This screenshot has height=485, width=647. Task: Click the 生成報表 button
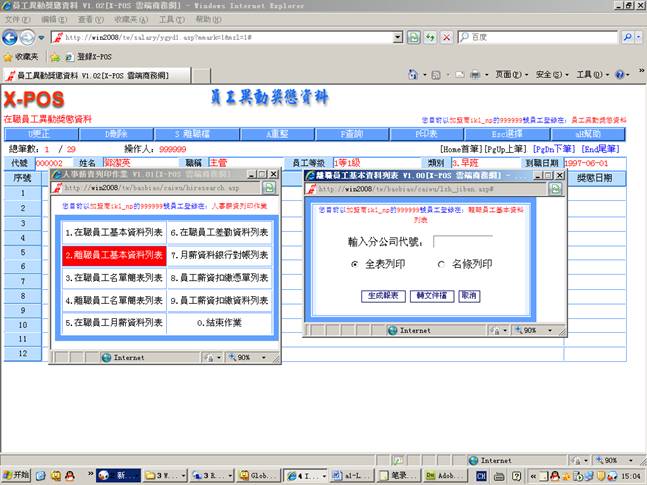point(381,296)
